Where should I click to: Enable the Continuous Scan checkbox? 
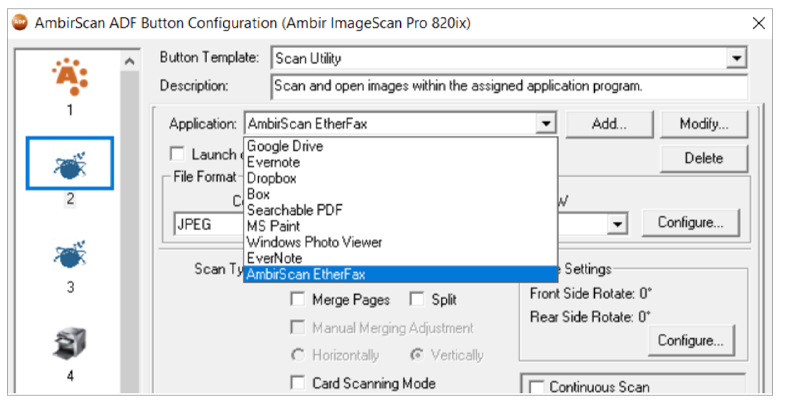536,386
